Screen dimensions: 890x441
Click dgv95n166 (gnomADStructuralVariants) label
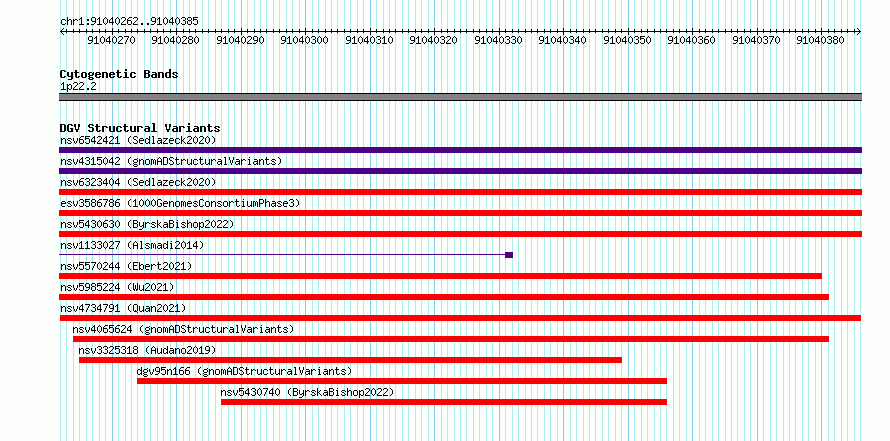pyautogui.click(x=245, y=371)
